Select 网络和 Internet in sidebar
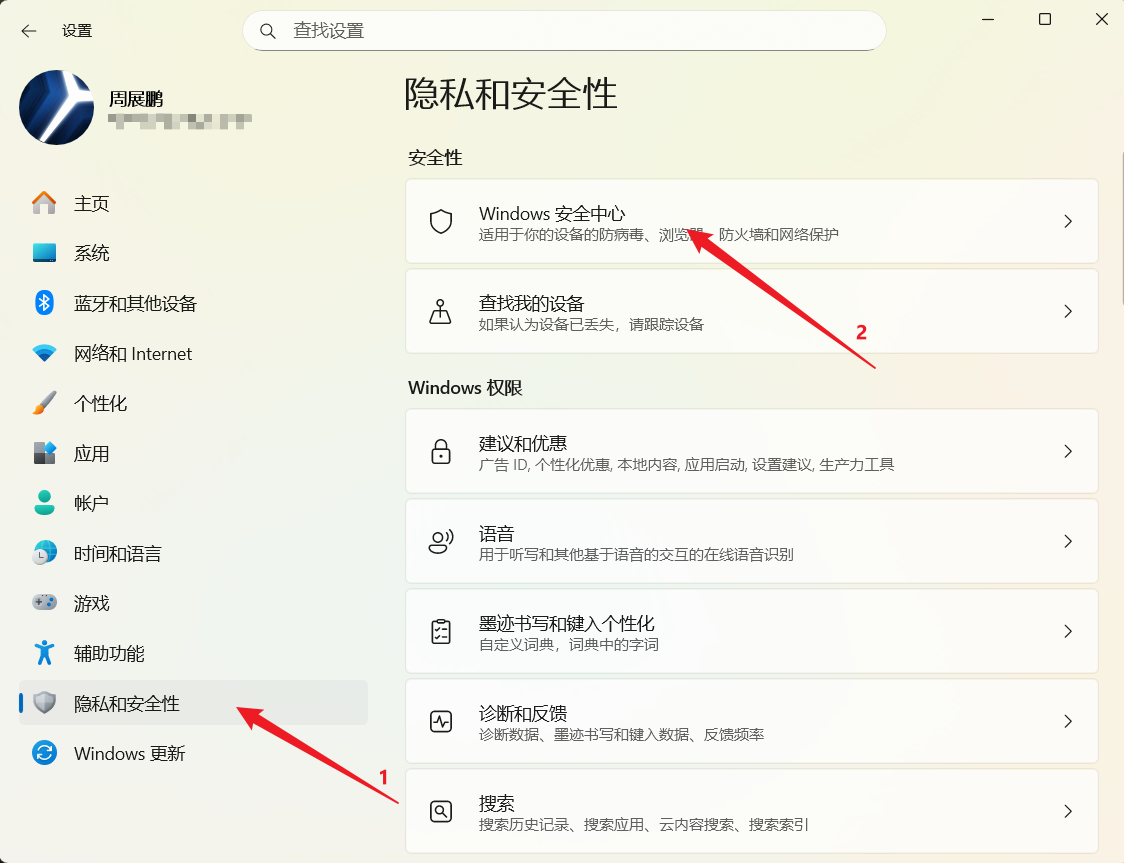 [x=193, y=353]
